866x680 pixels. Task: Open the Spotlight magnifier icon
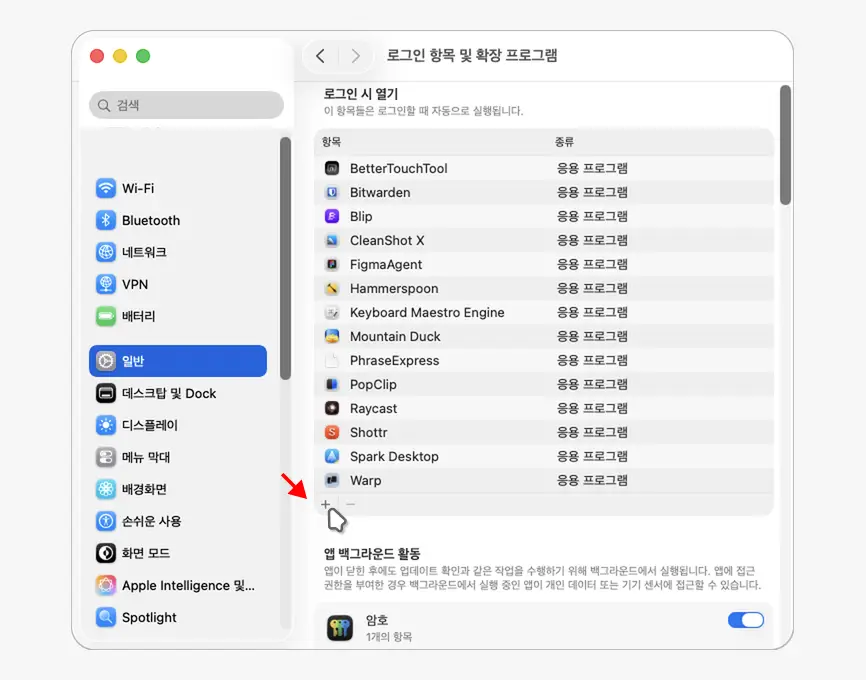pyautogui.click(x=105, y=617)
